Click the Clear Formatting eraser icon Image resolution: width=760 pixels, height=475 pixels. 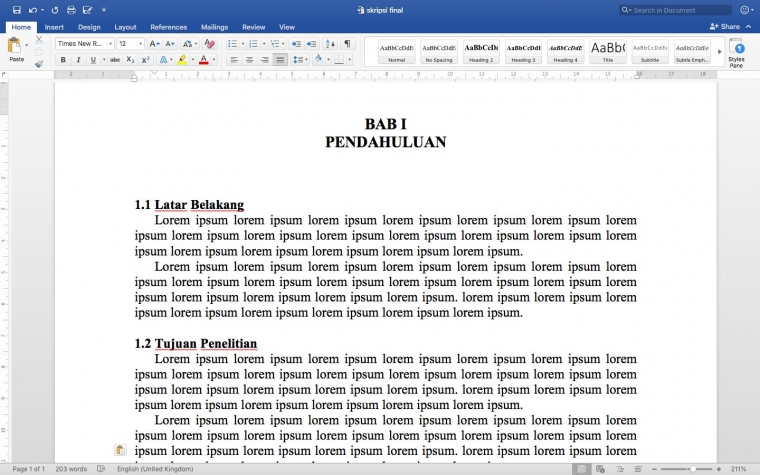pyautogui.click(x=209, y=44)
